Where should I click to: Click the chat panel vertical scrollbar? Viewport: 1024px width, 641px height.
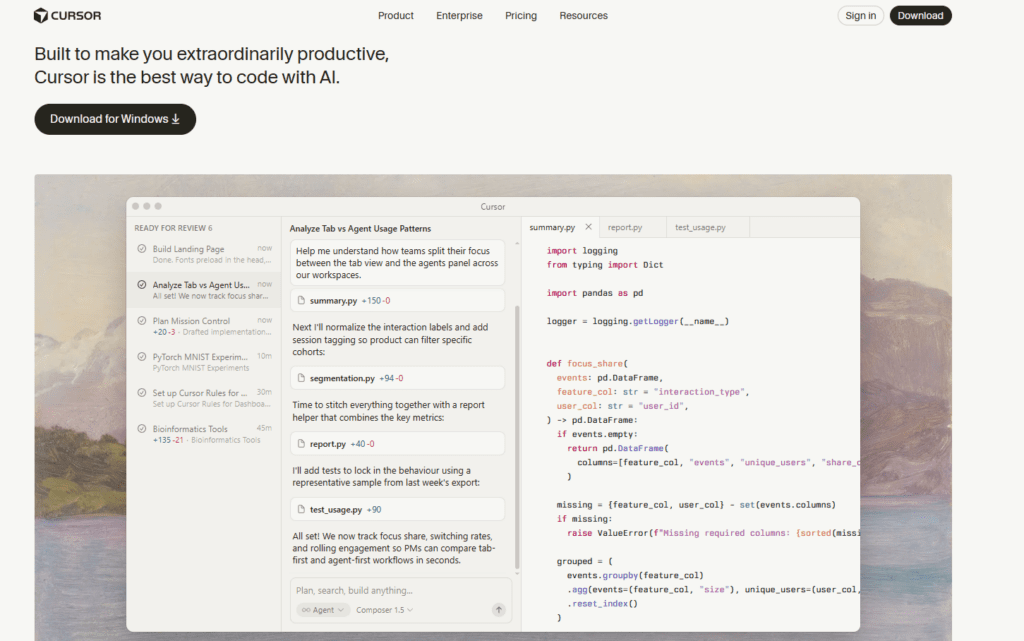(x=517, y=435)
